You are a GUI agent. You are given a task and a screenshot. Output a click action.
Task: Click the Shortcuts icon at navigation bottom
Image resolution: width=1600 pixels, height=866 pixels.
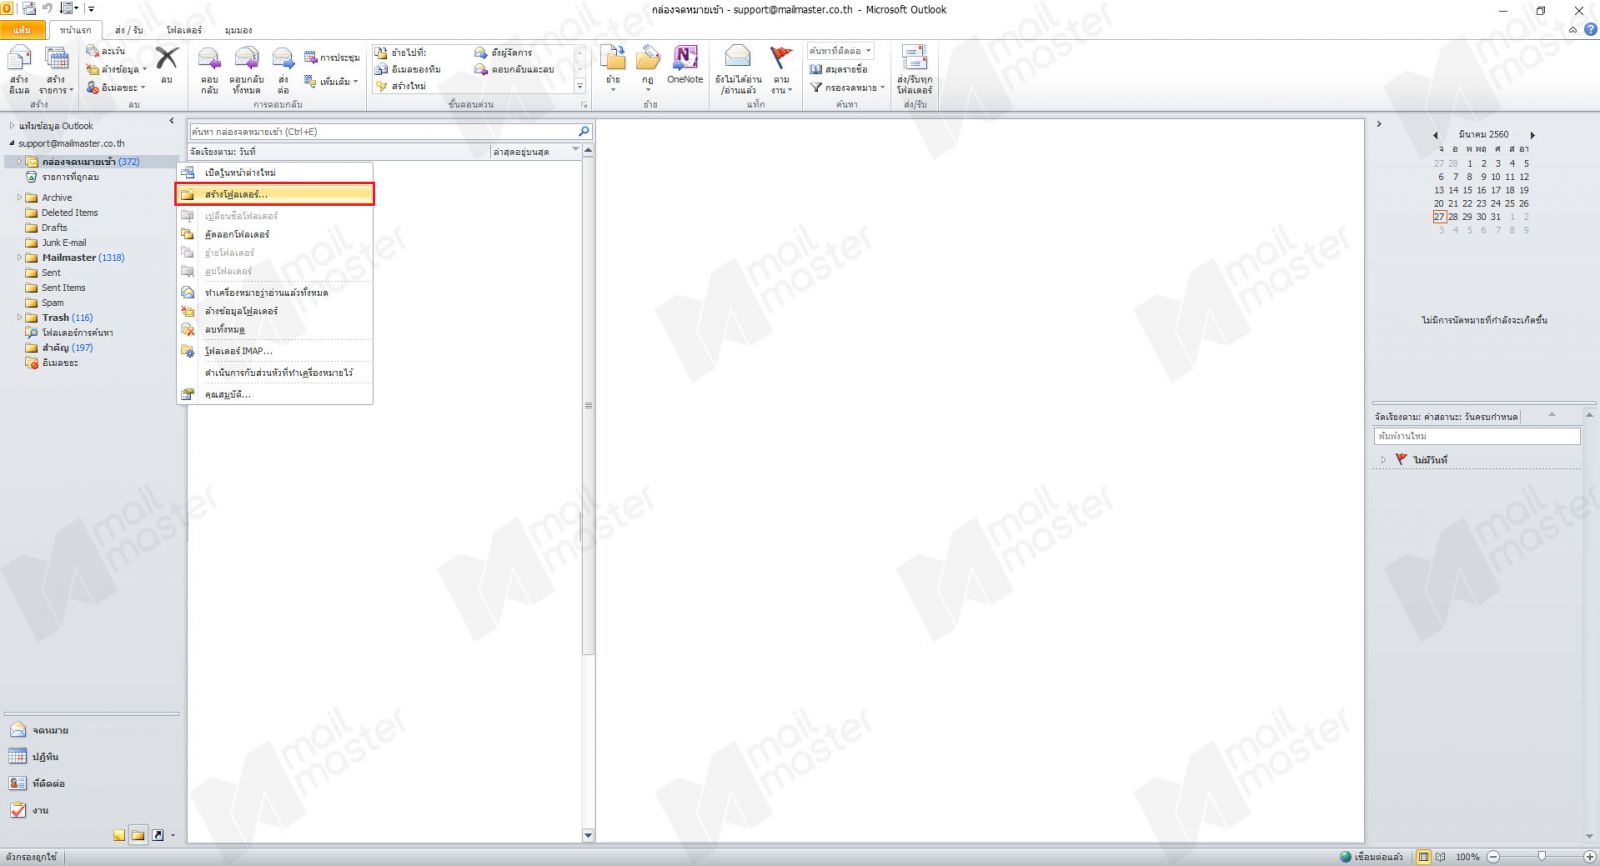(x=157, y=835)
